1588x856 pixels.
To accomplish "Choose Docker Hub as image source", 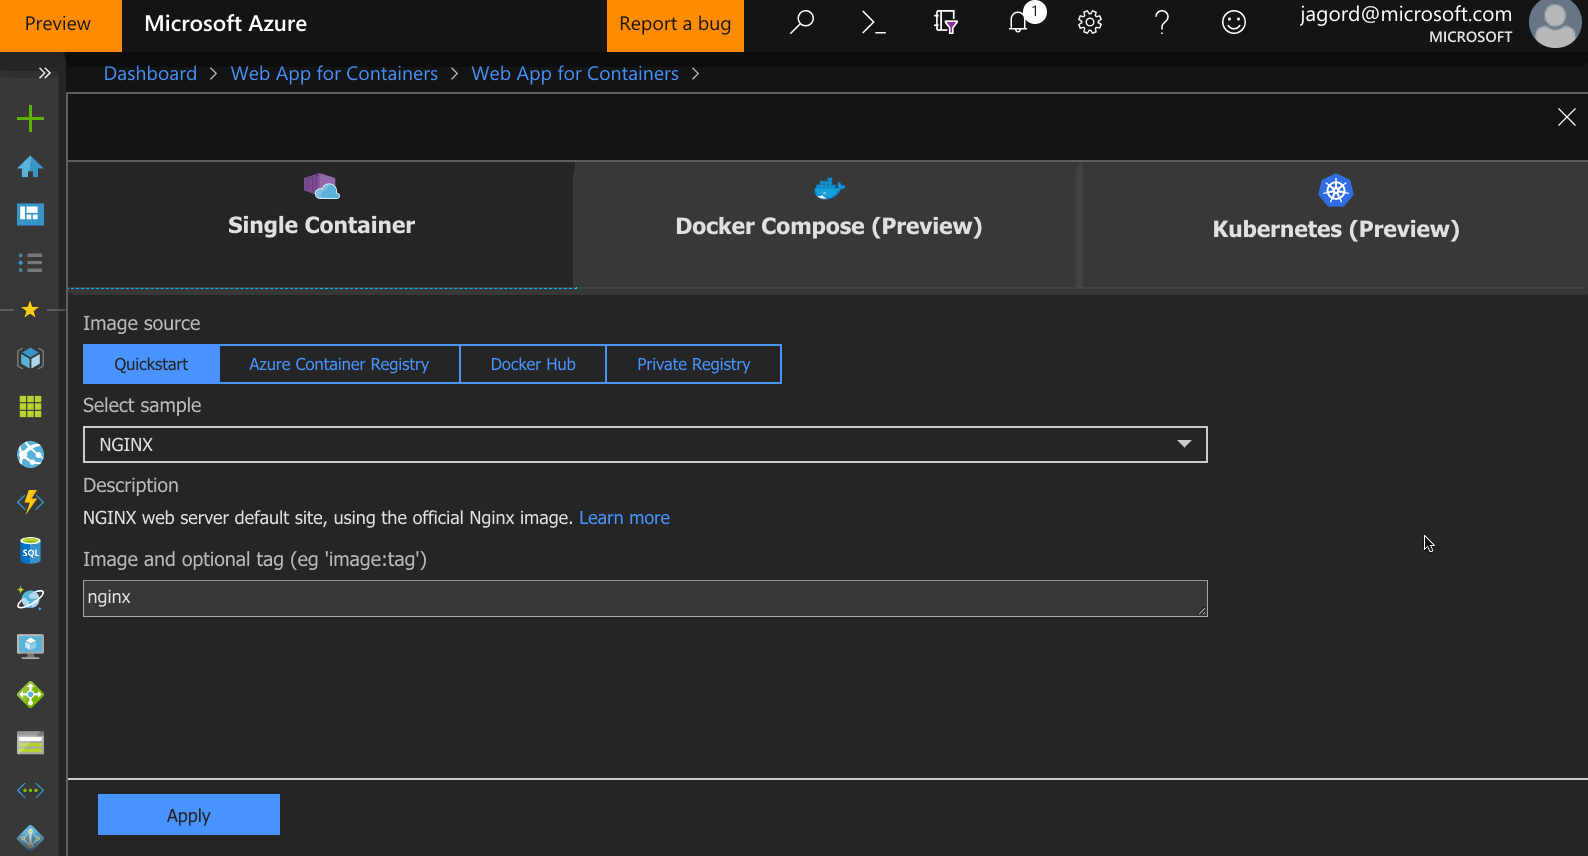I will tap(533, 364).
